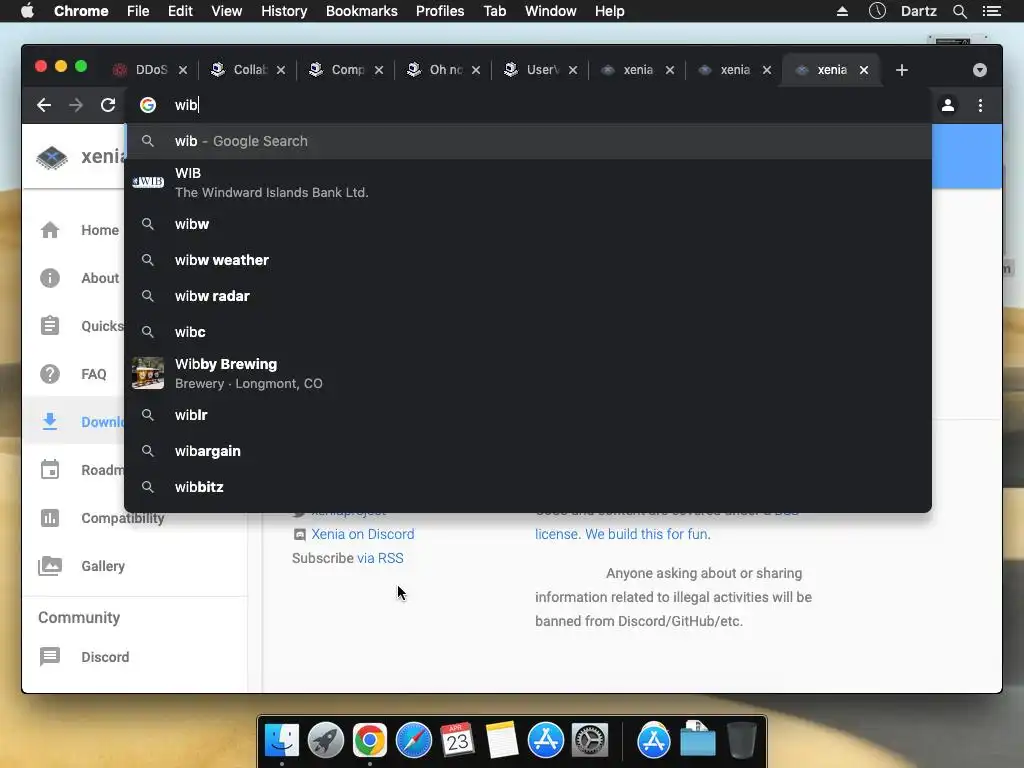This screenshot has height=768, width=1024.
Task: Click the Quickstart clipboard icon
Action: click(x=50, y=326)
